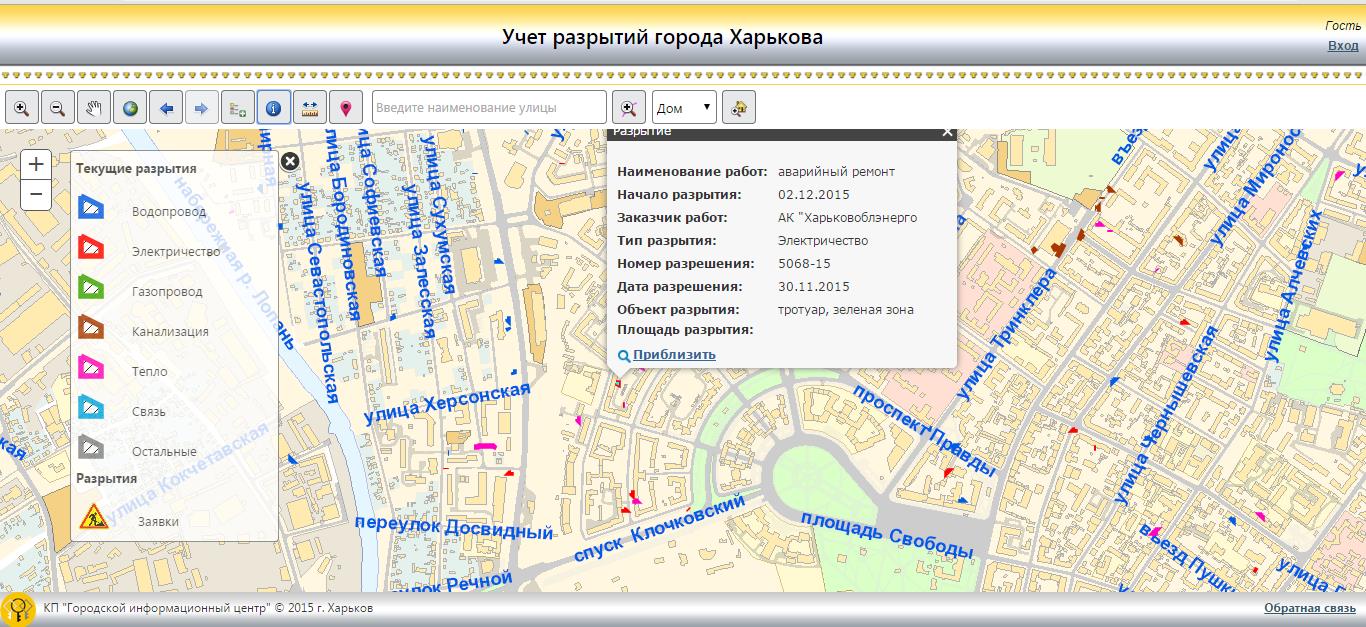Close the "Разрытие" info popup
The height and width of the screenshot is (627, 1366).
(947, 132)
